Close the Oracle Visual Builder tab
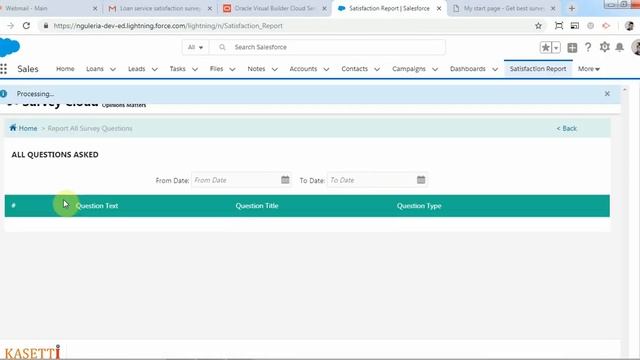Image resolution: width=640 pixels, height=360 pixels. [x=324, y=8]
